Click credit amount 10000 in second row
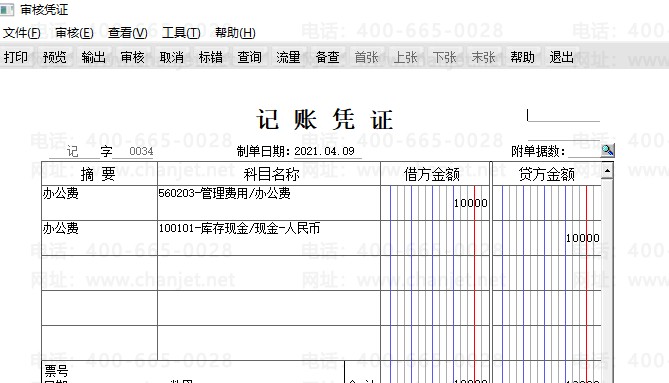 (582, 238)
